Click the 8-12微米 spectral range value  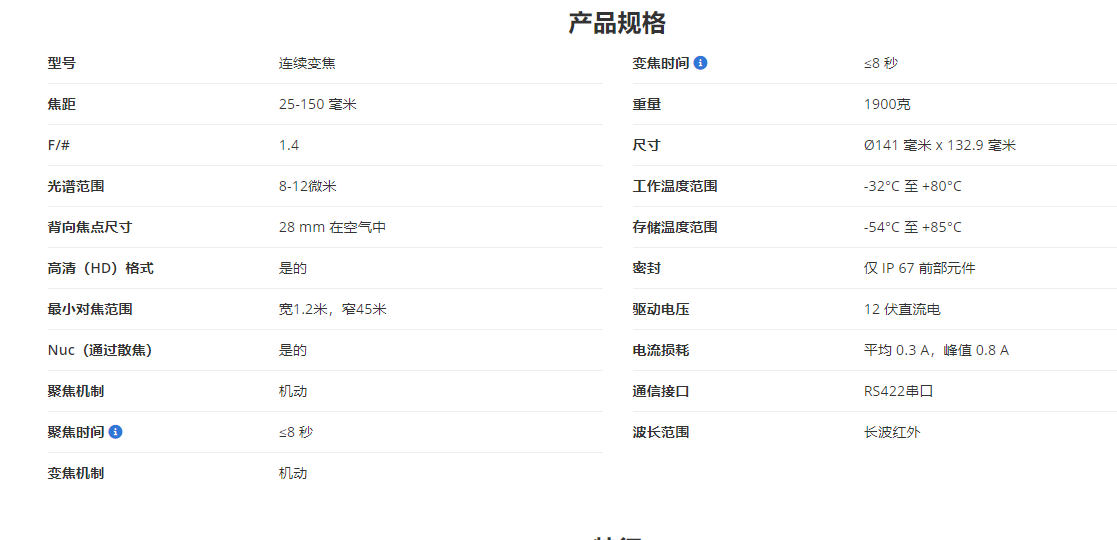tap(307, 186)
